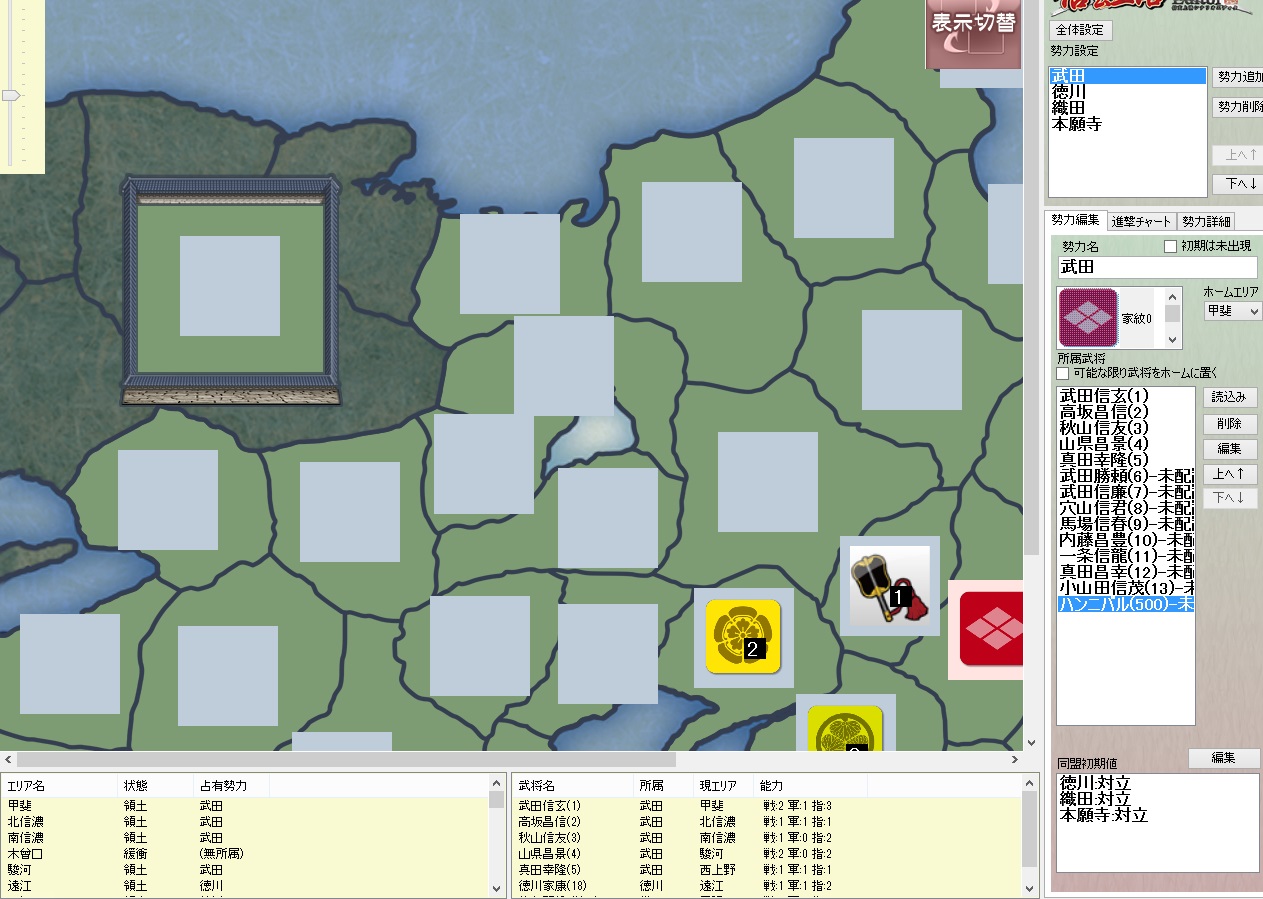The height and width of the screenshot is (899, 1263).
Task: Open the 進撃チャート tab
Action: pyautogui.click(x=1140, y=222)
